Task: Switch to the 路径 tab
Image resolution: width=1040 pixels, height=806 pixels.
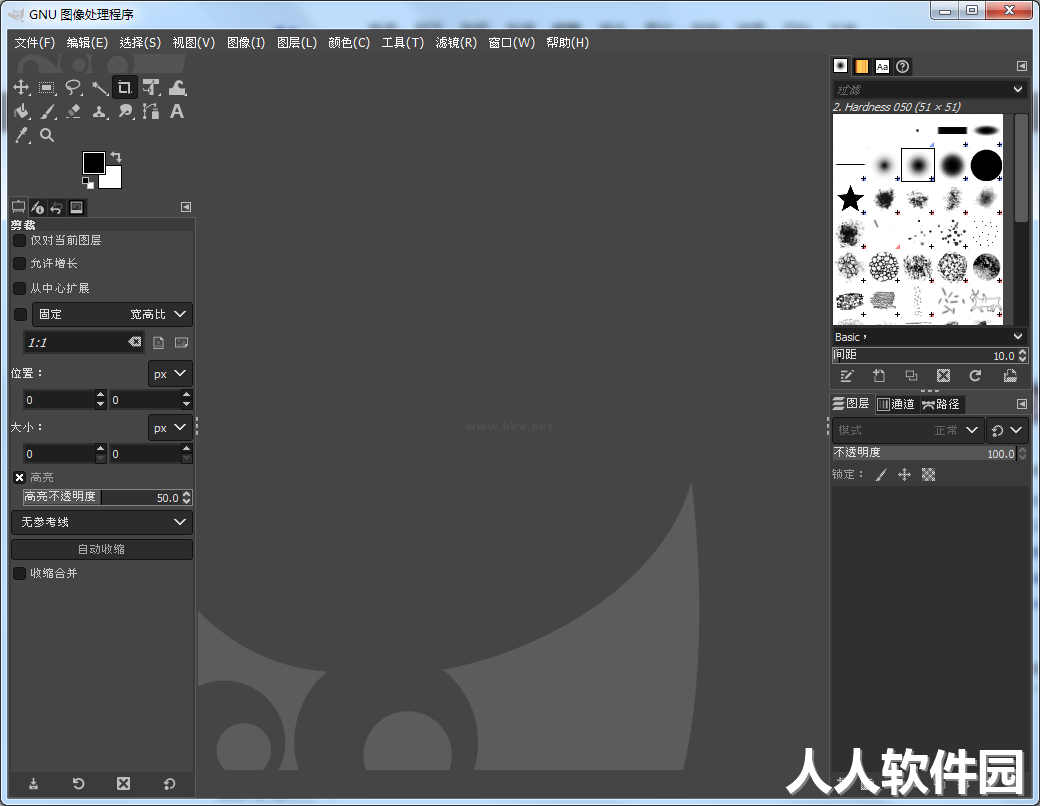Action: pyautogui.click(x=942, y=404)
